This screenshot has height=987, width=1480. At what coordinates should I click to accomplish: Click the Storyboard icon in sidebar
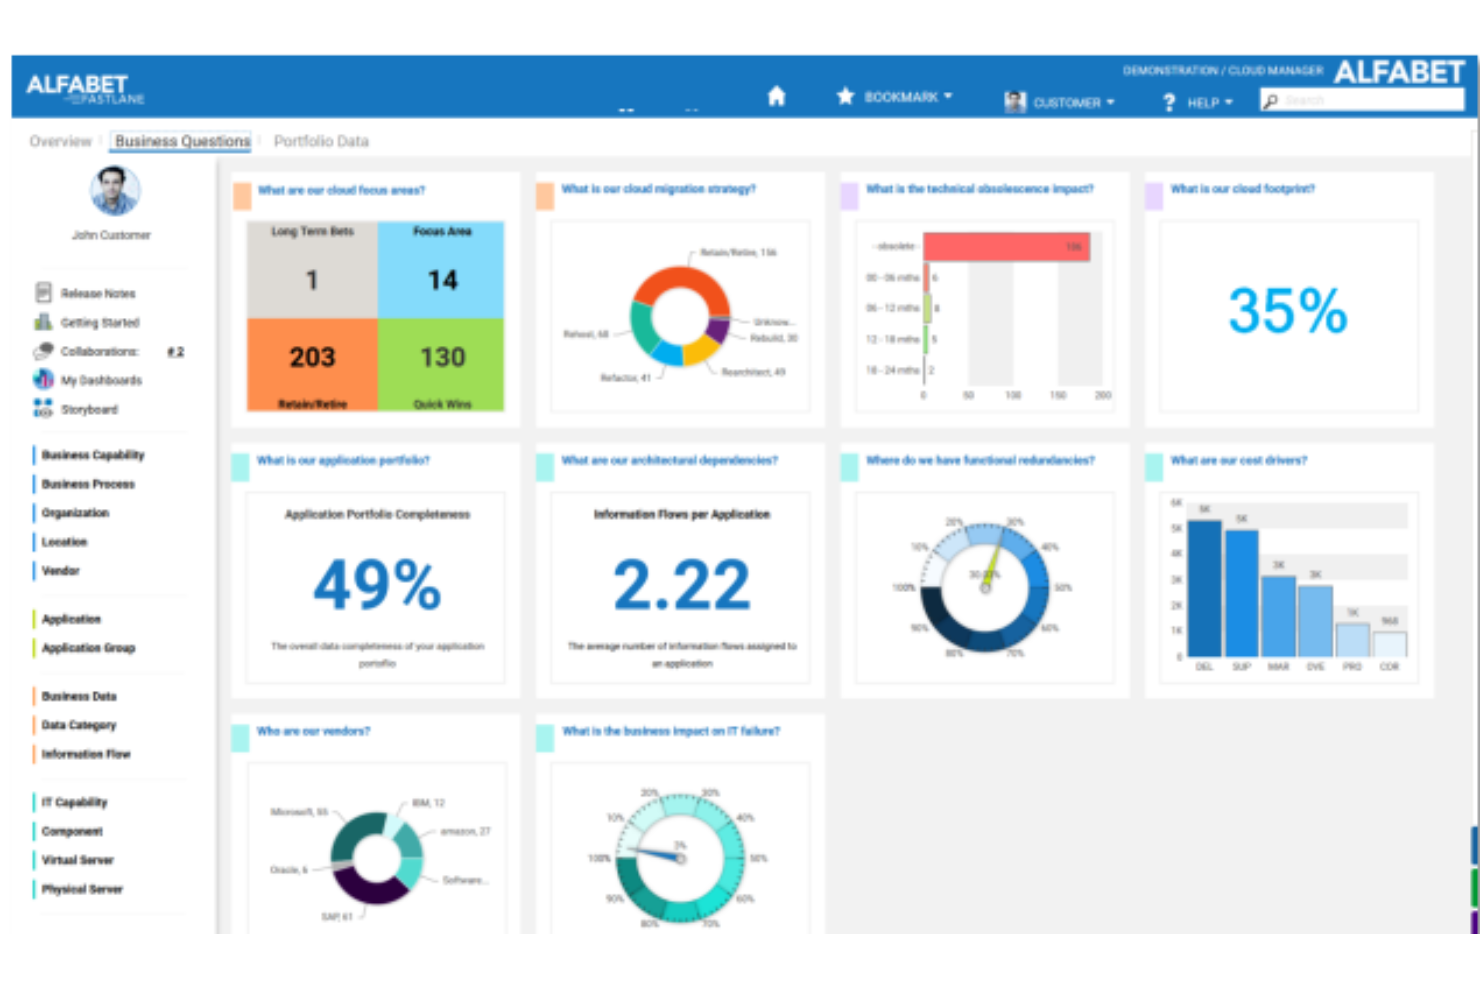(x=43, y=409)
